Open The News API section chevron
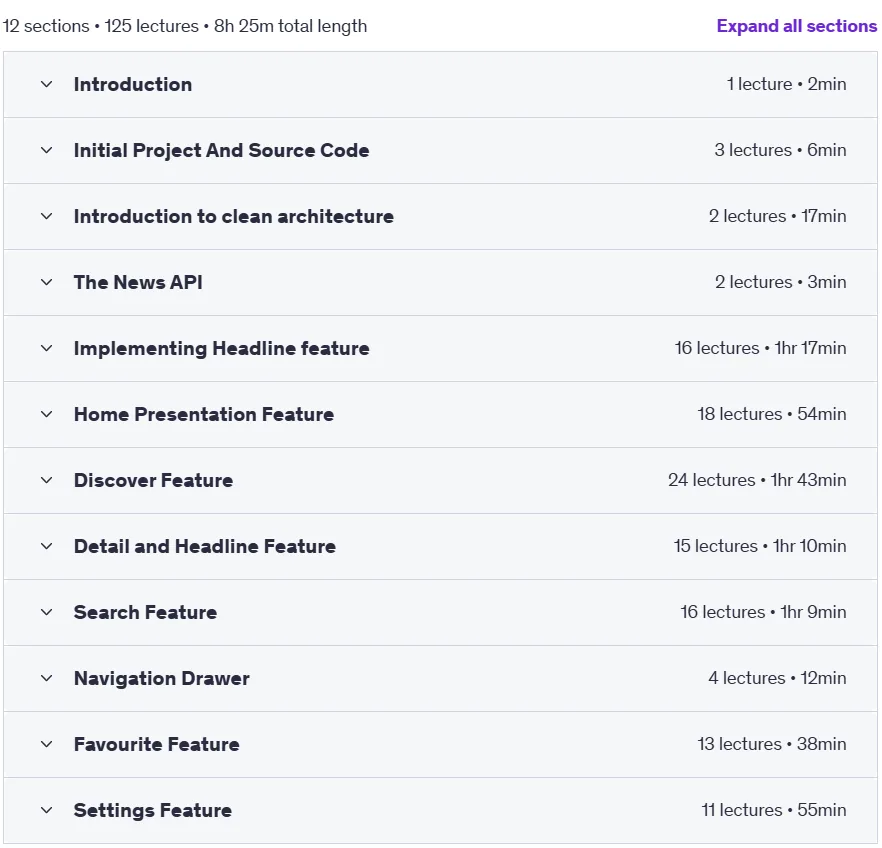Image resolution: width=882 pixels, height=848 pixels. 47,282
